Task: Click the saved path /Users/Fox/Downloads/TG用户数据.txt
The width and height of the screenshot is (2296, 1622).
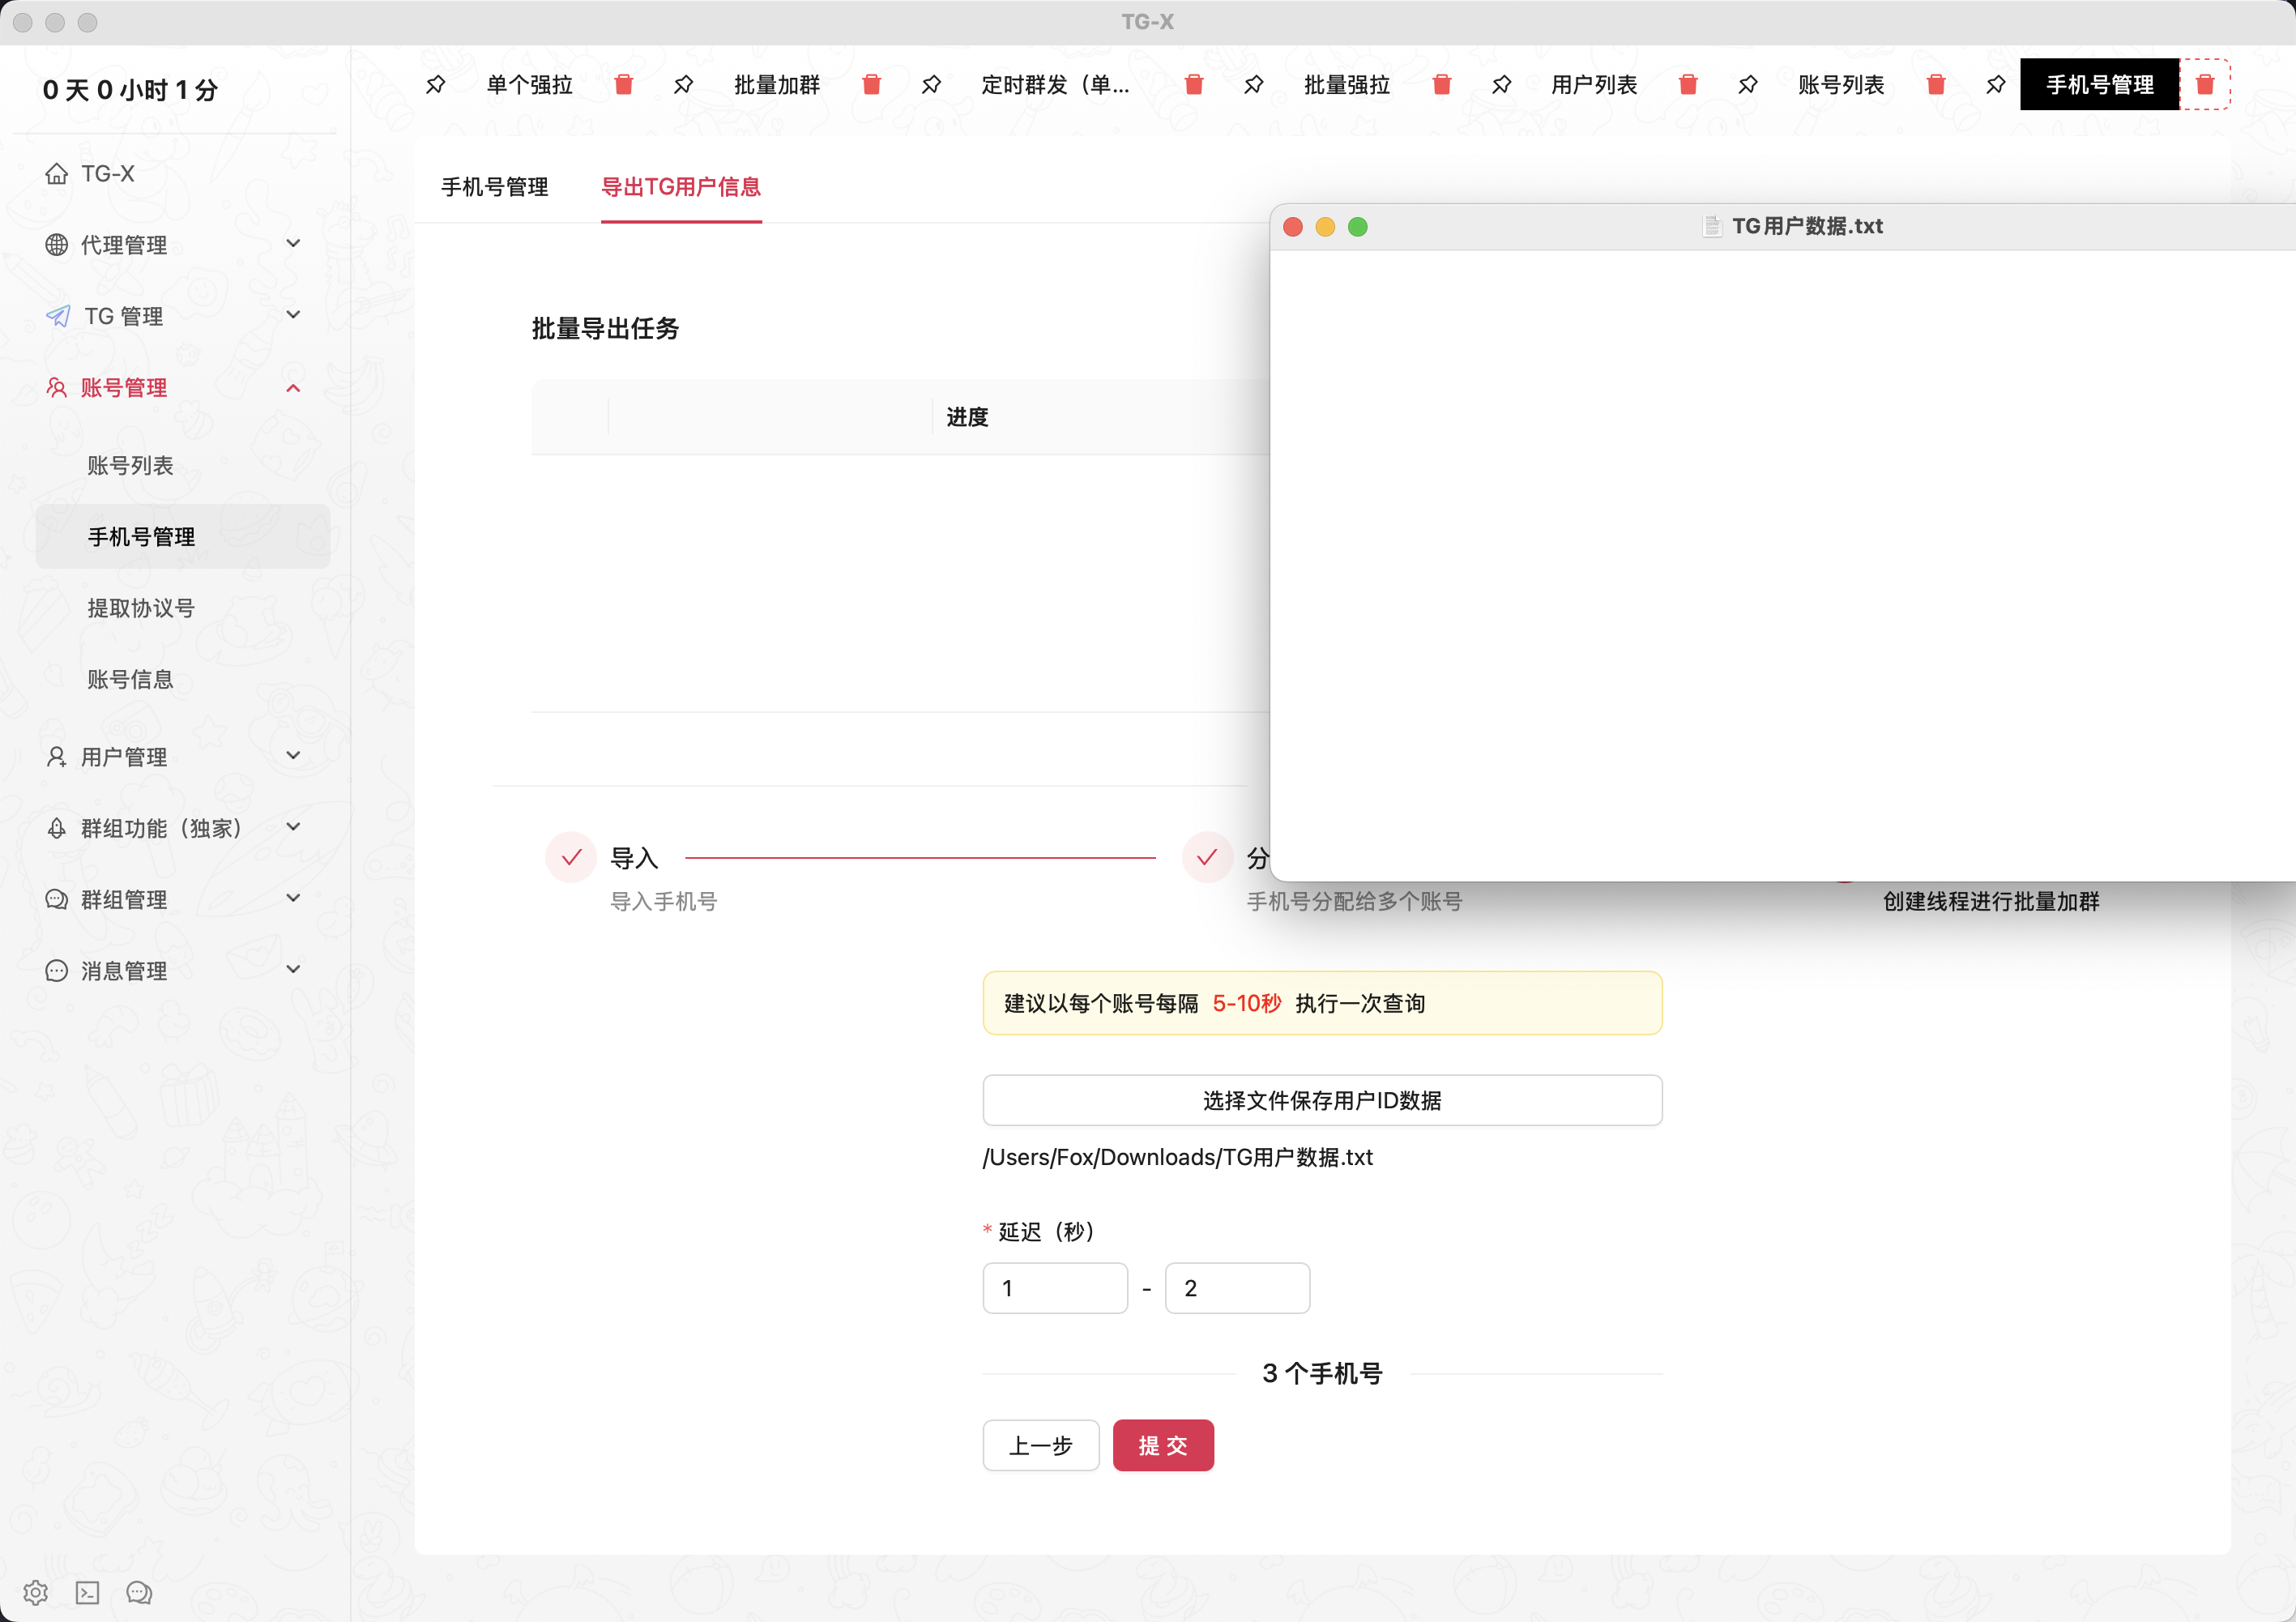Action: (1177, 1157)
